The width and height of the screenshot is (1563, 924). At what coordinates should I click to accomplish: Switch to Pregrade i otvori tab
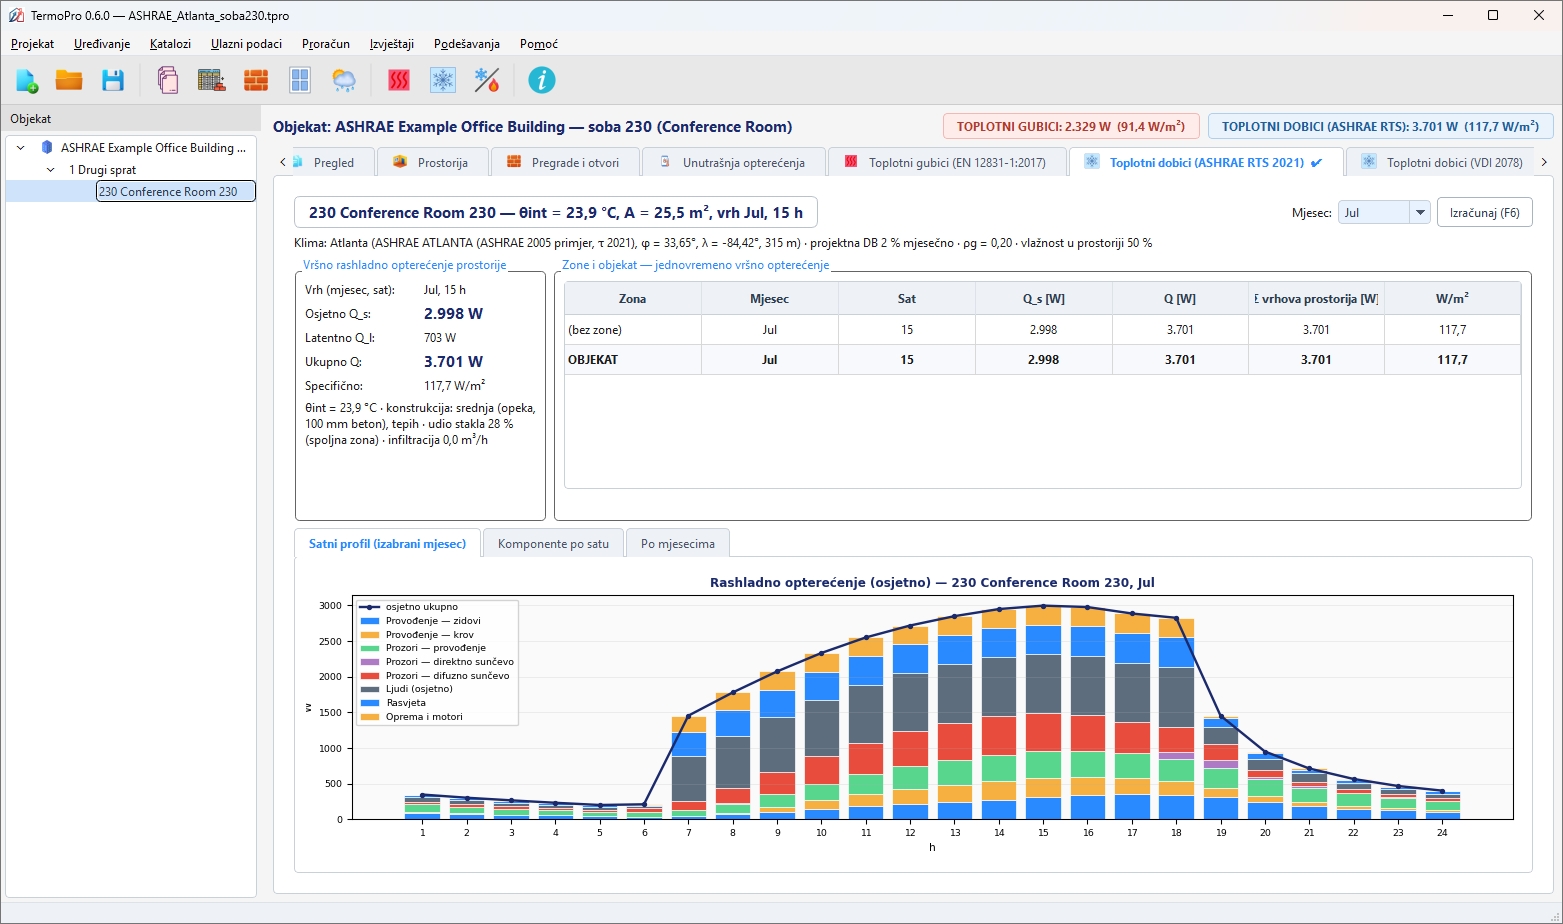tap(564, 162)
